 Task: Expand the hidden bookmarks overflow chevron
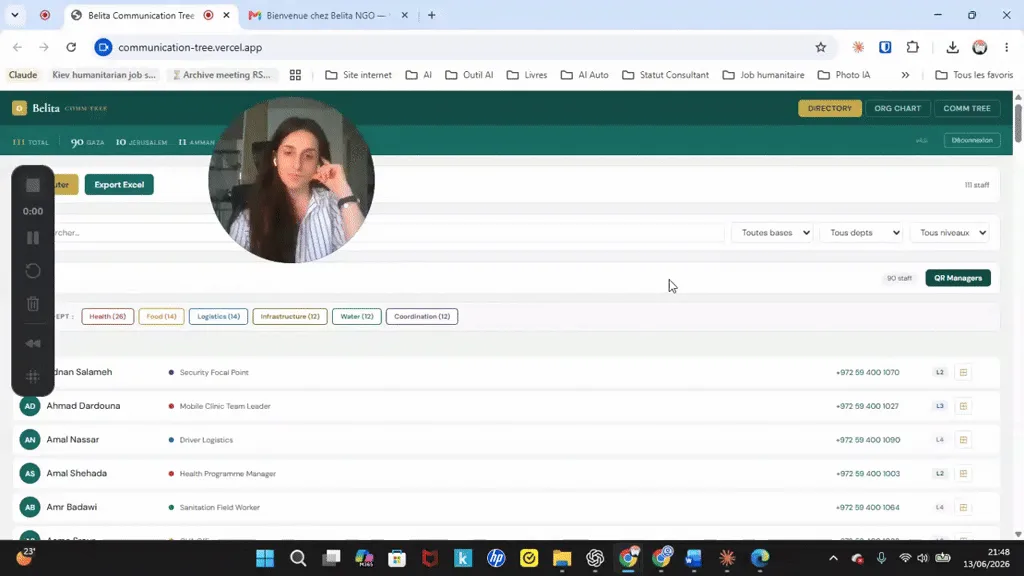click(x=905, y=75)
